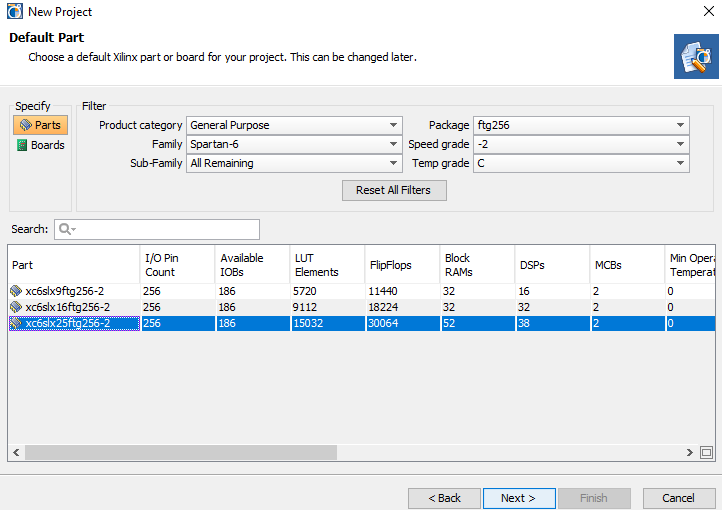The height and width of the screenshot is (510, 722).
Task: Click the table scroll right arrow
Action: coord(689,452)
